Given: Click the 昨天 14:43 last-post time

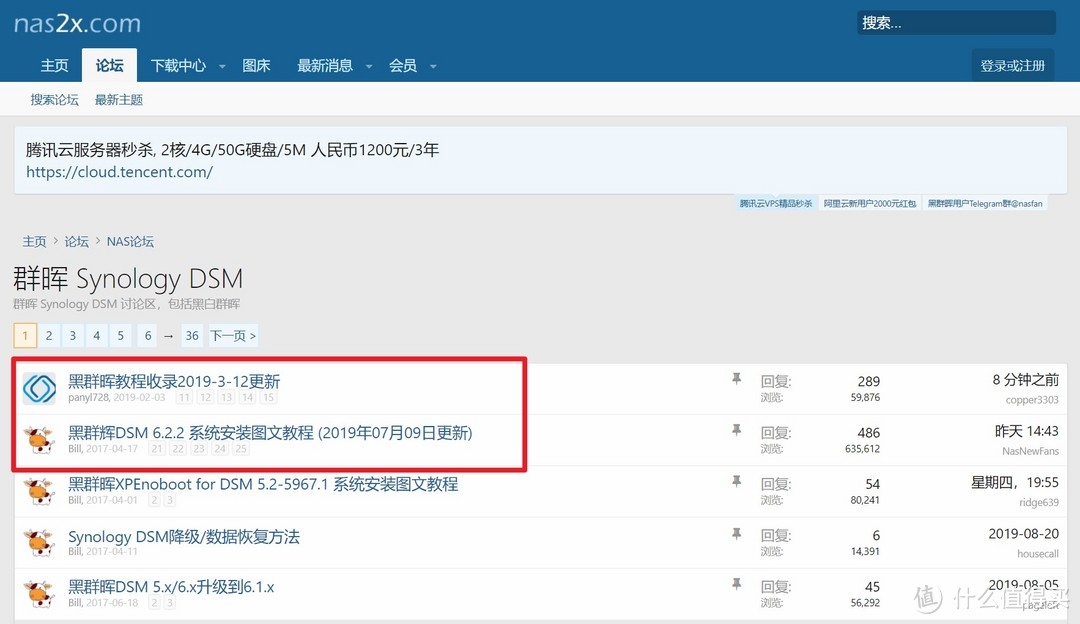Looking at the screenshot, I should point(1026,431).
